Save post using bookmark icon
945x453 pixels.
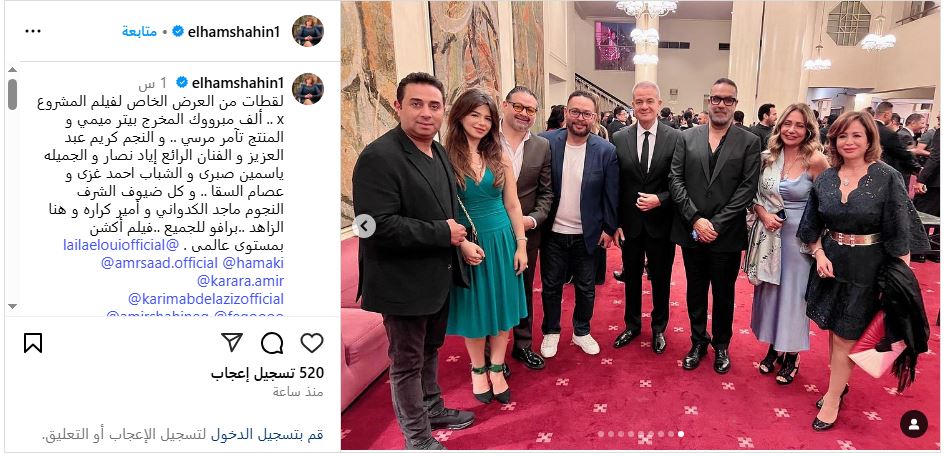[33, 343]
